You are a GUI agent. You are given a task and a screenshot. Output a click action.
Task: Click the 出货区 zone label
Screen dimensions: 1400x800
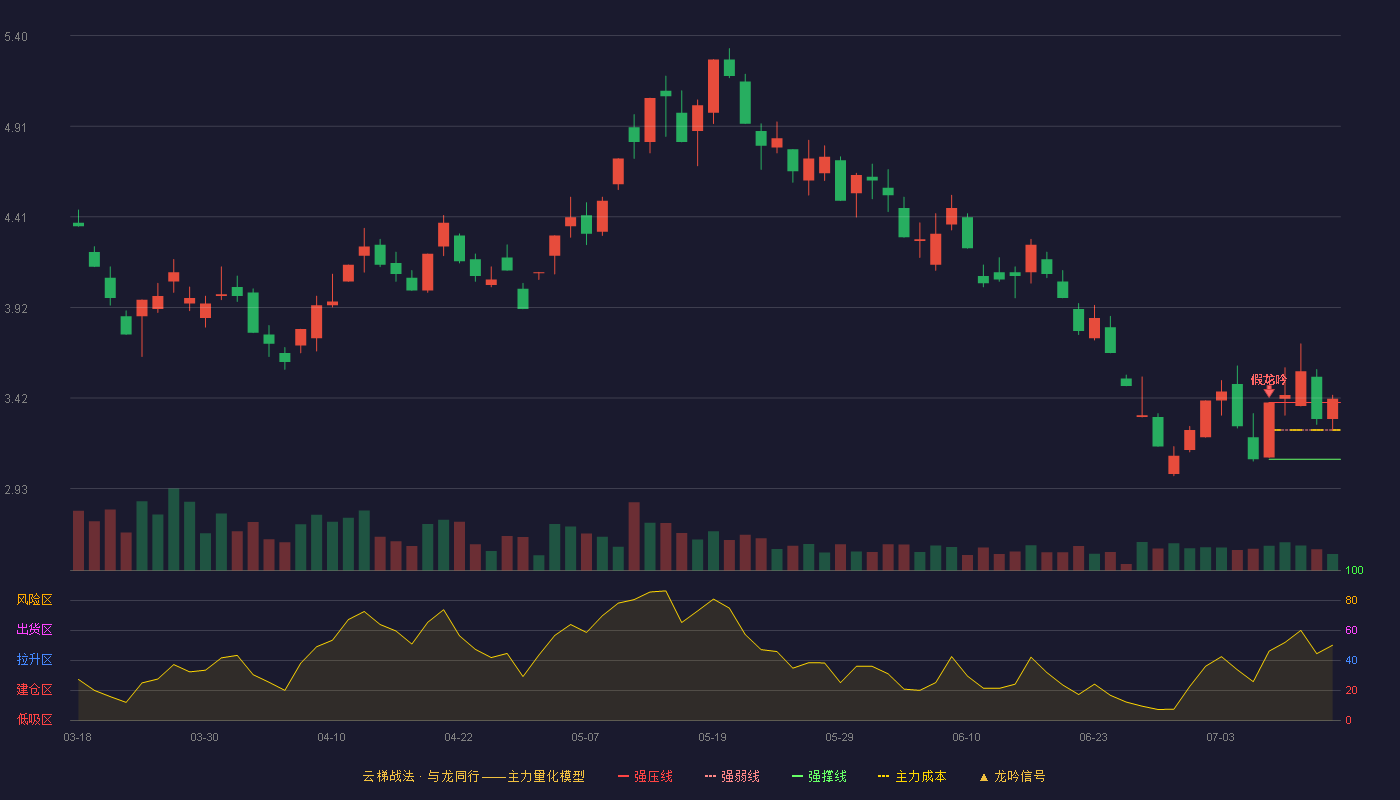pos(34,630)
